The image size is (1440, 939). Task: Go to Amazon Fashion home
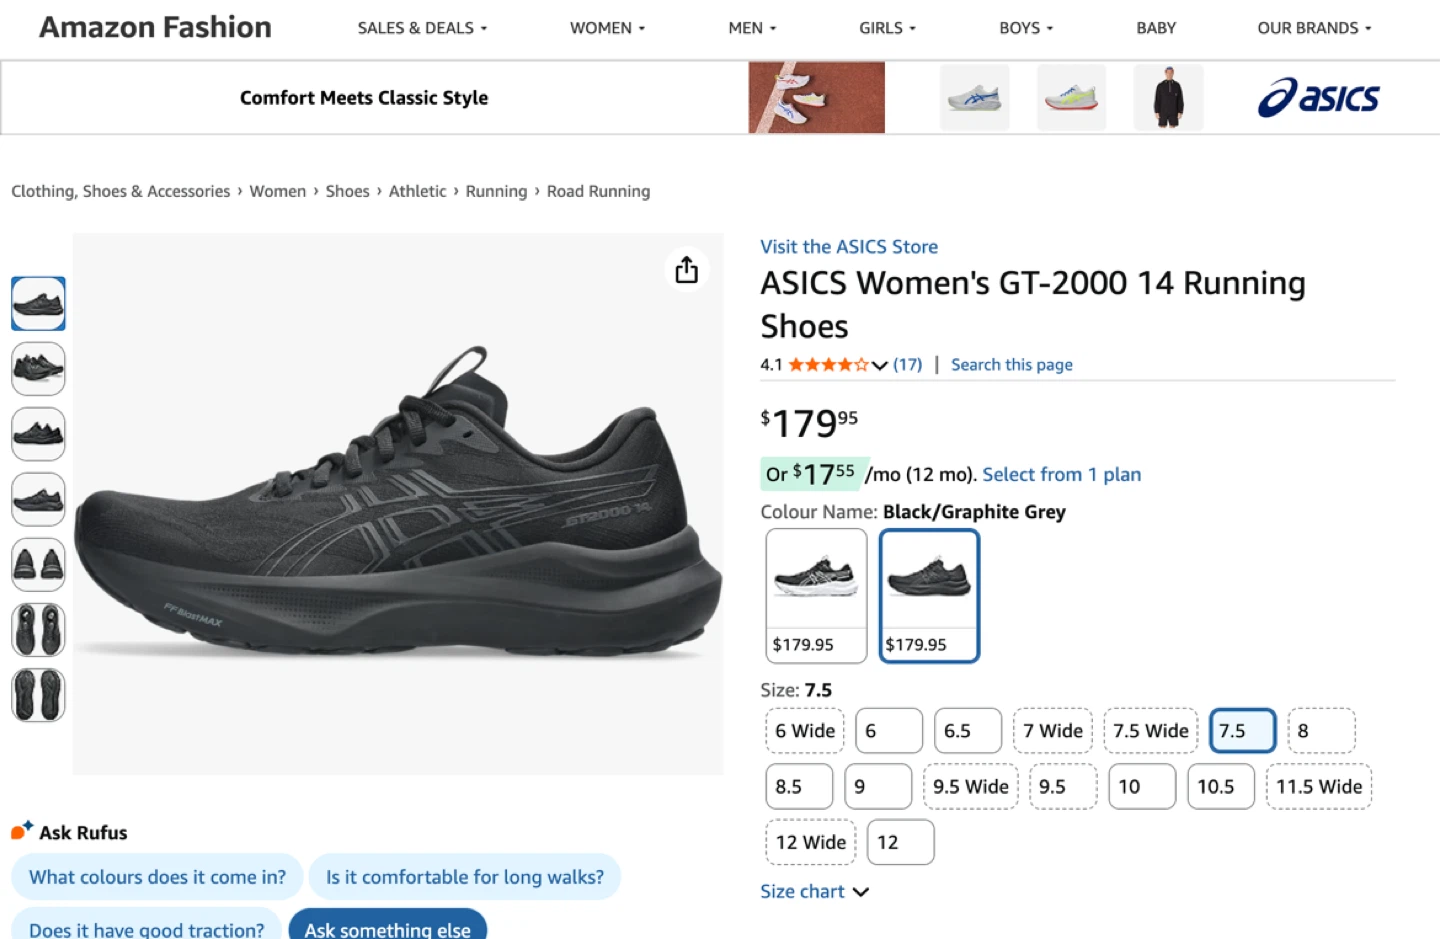click(x=155, y=27)
